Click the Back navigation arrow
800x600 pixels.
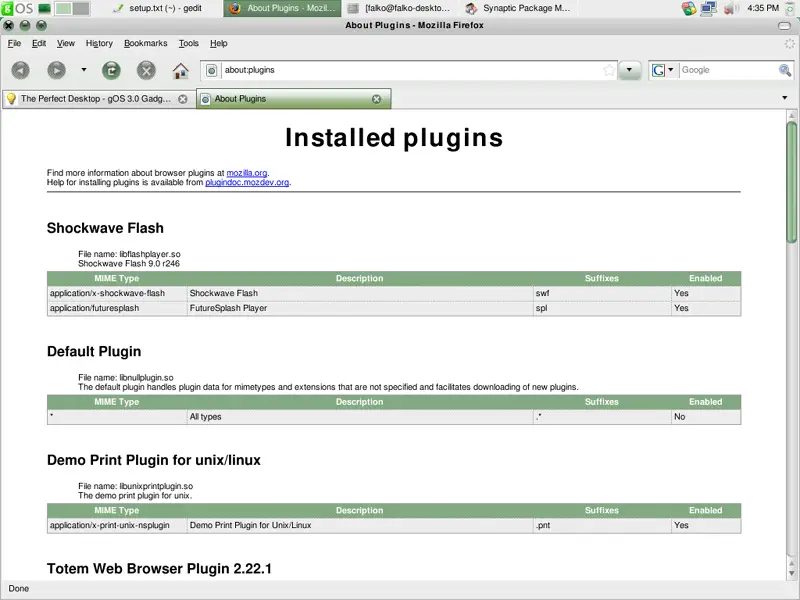tap(20, 70)
